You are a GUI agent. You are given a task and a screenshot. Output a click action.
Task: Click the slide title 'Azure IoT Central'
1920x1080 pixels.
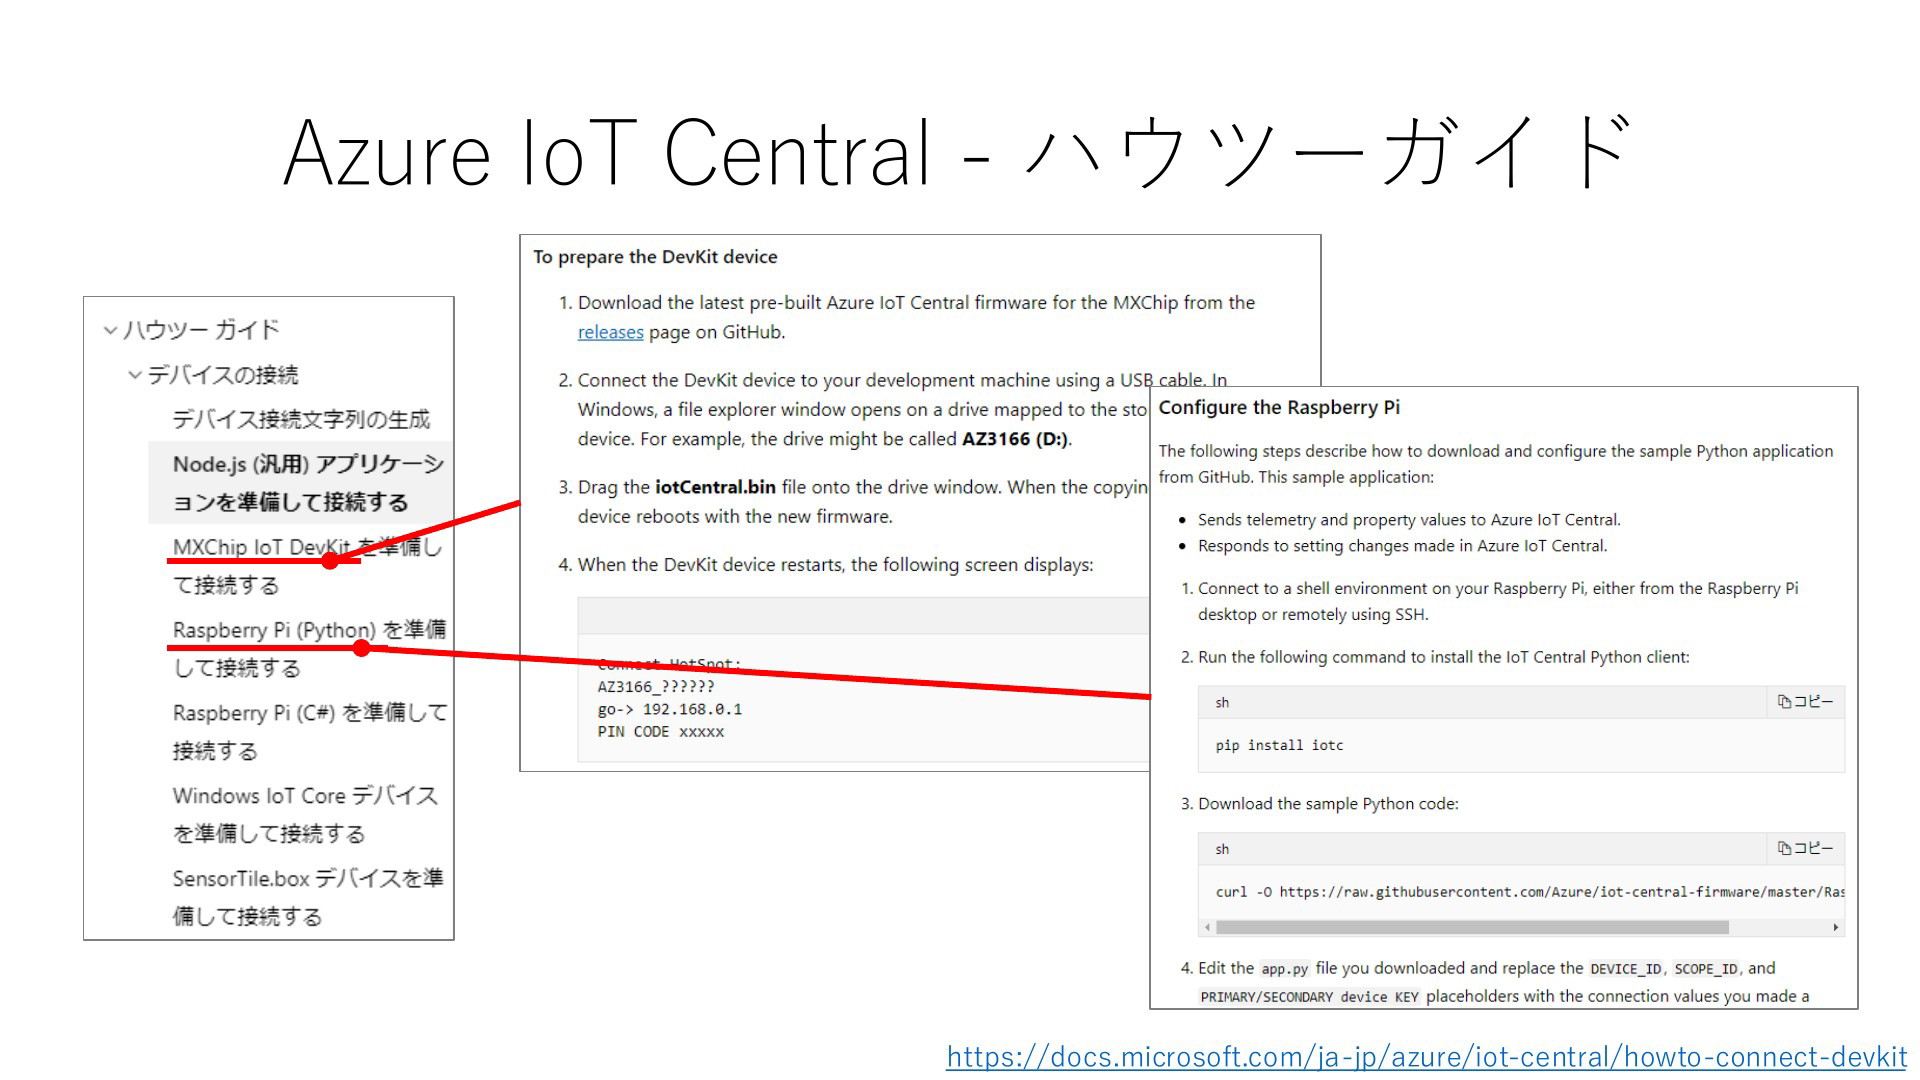(608, 154)
